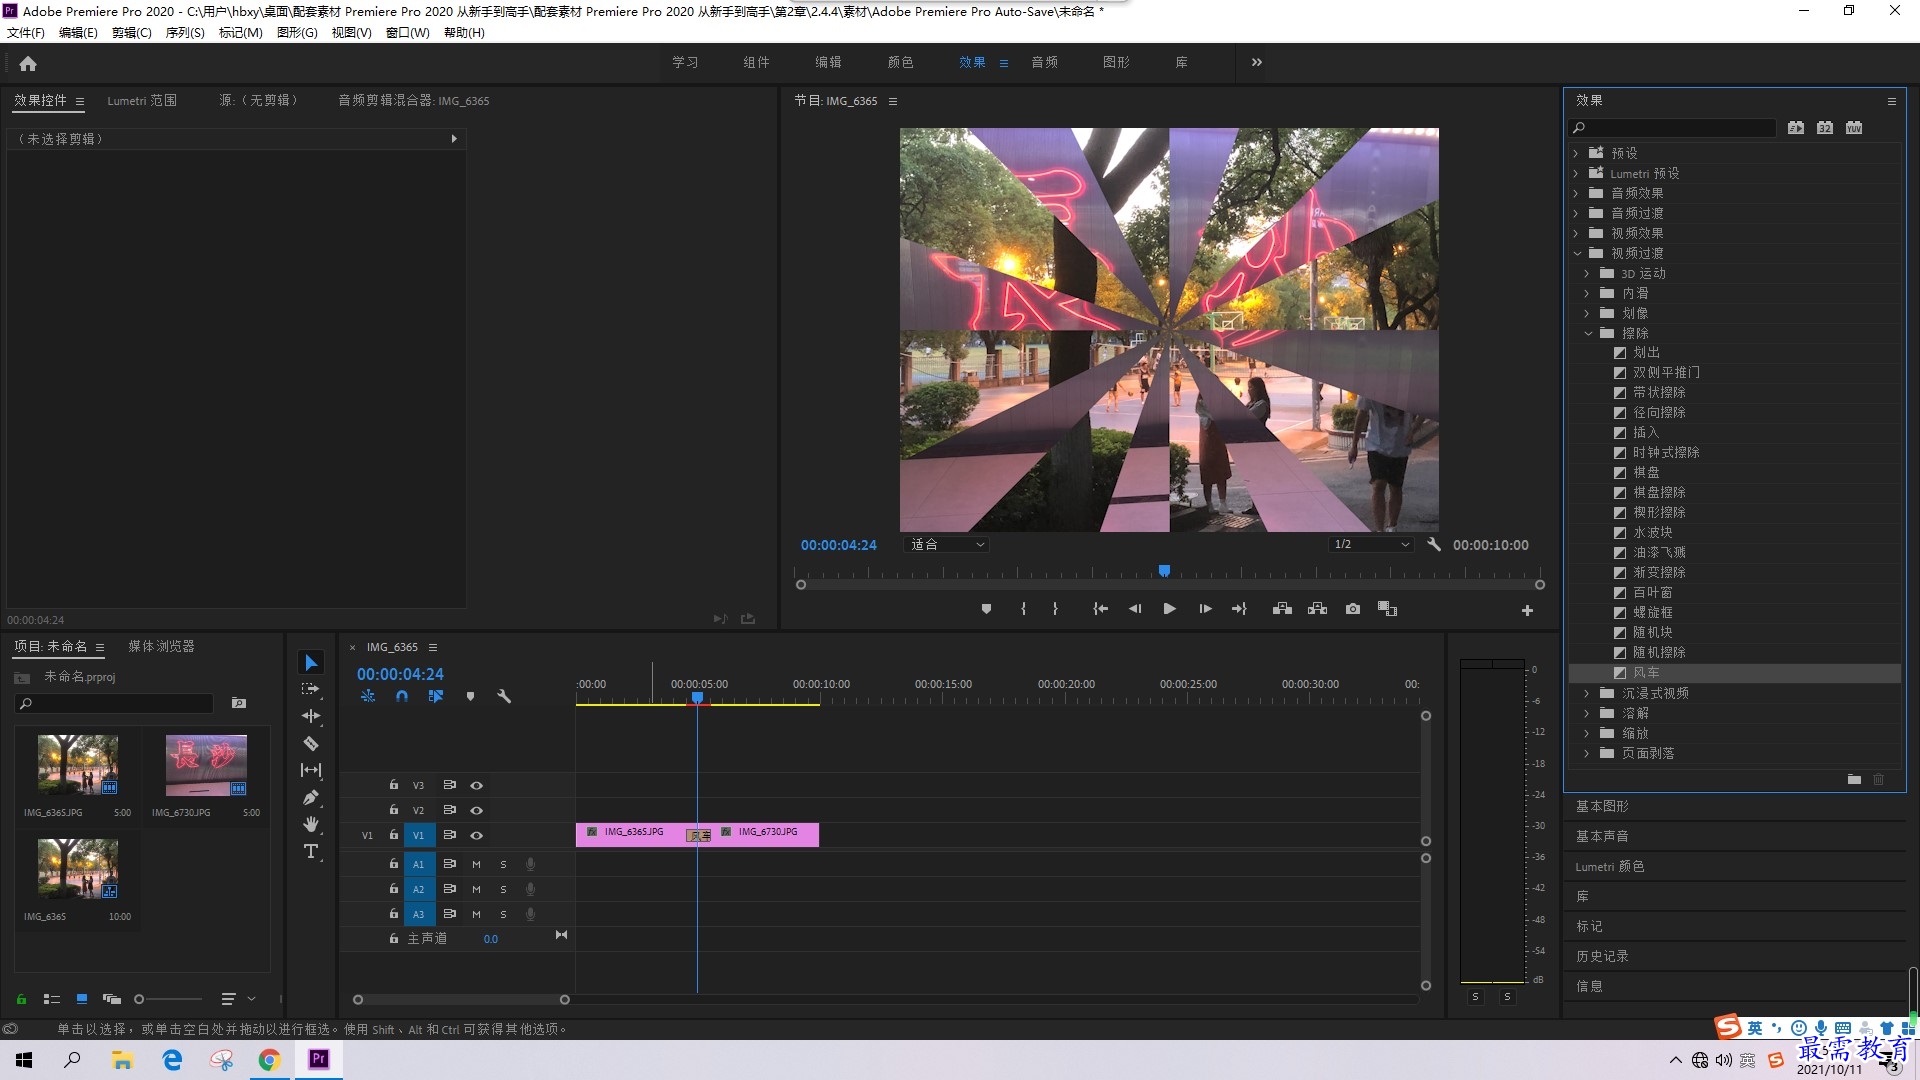
Task: Mute audio track A3
Action: 476,914
